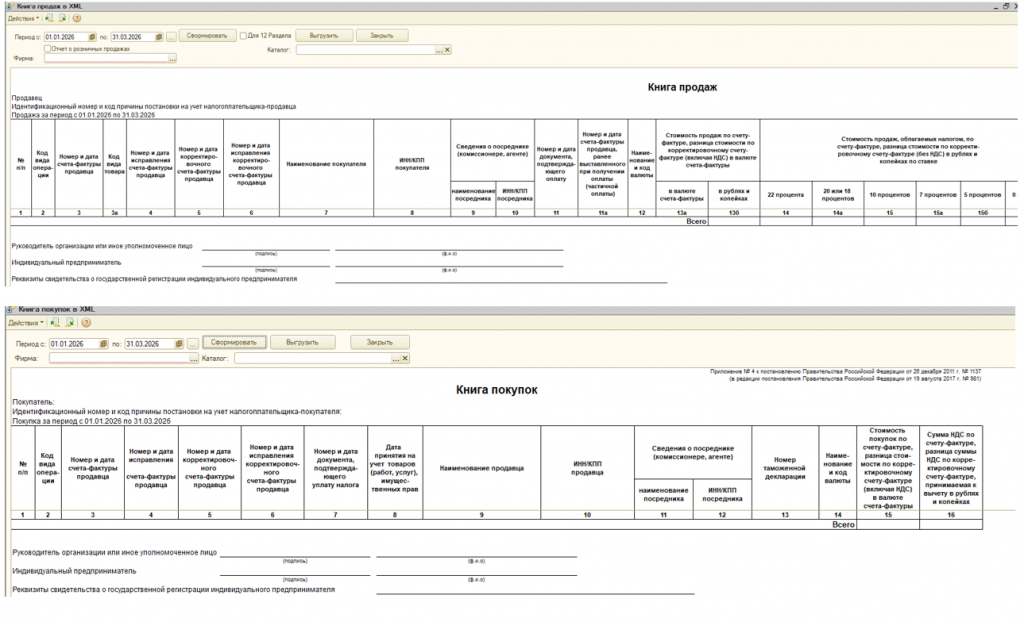Click the Книга продаж в XML window icon
Viewport: 1024px width, 626px height.
(10, 6)
